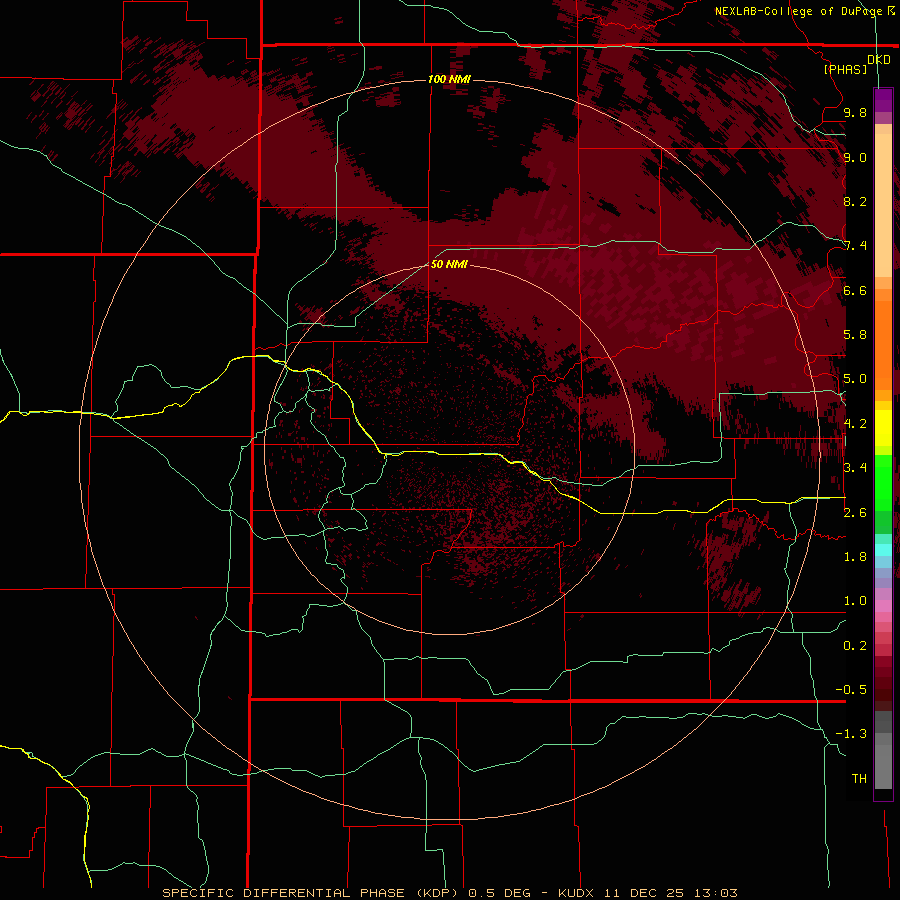Click the 100 NMI range ring label
Image resolution: width=900 pixels, height=900 pixels.
click(449, 79)
